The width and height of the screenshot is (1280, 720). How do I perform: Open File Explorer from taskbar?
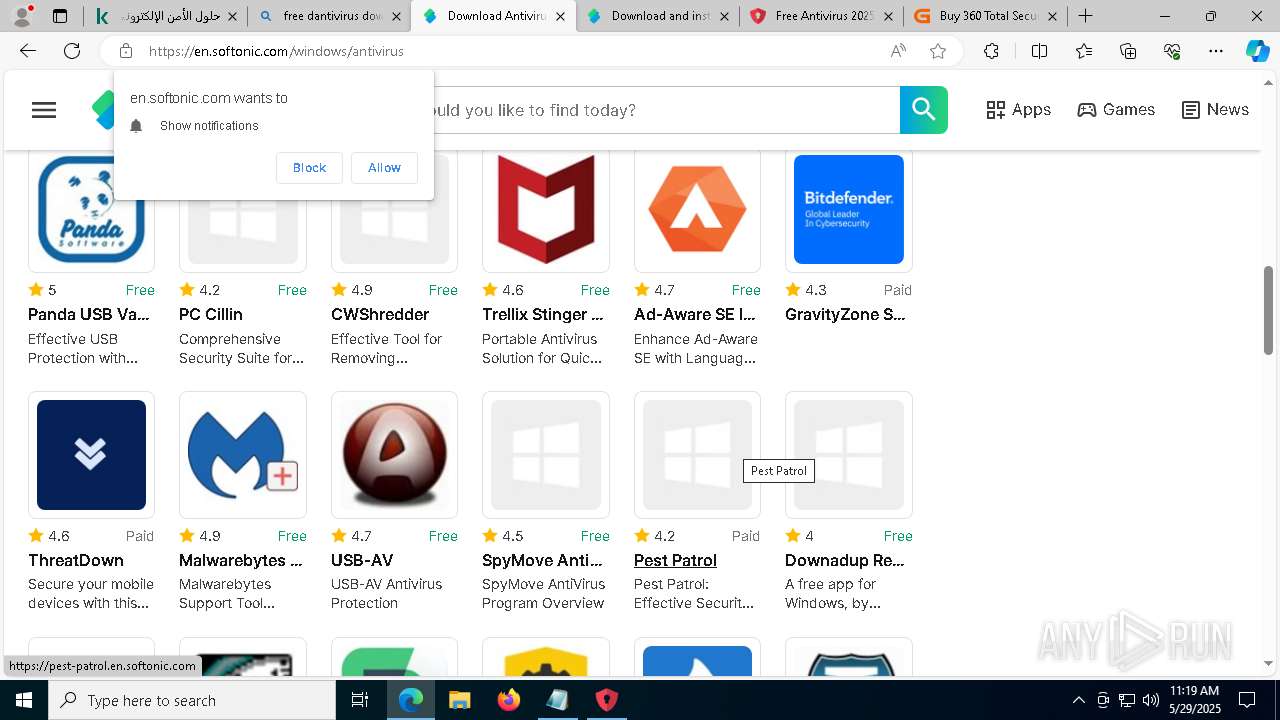tap(459, 700)
